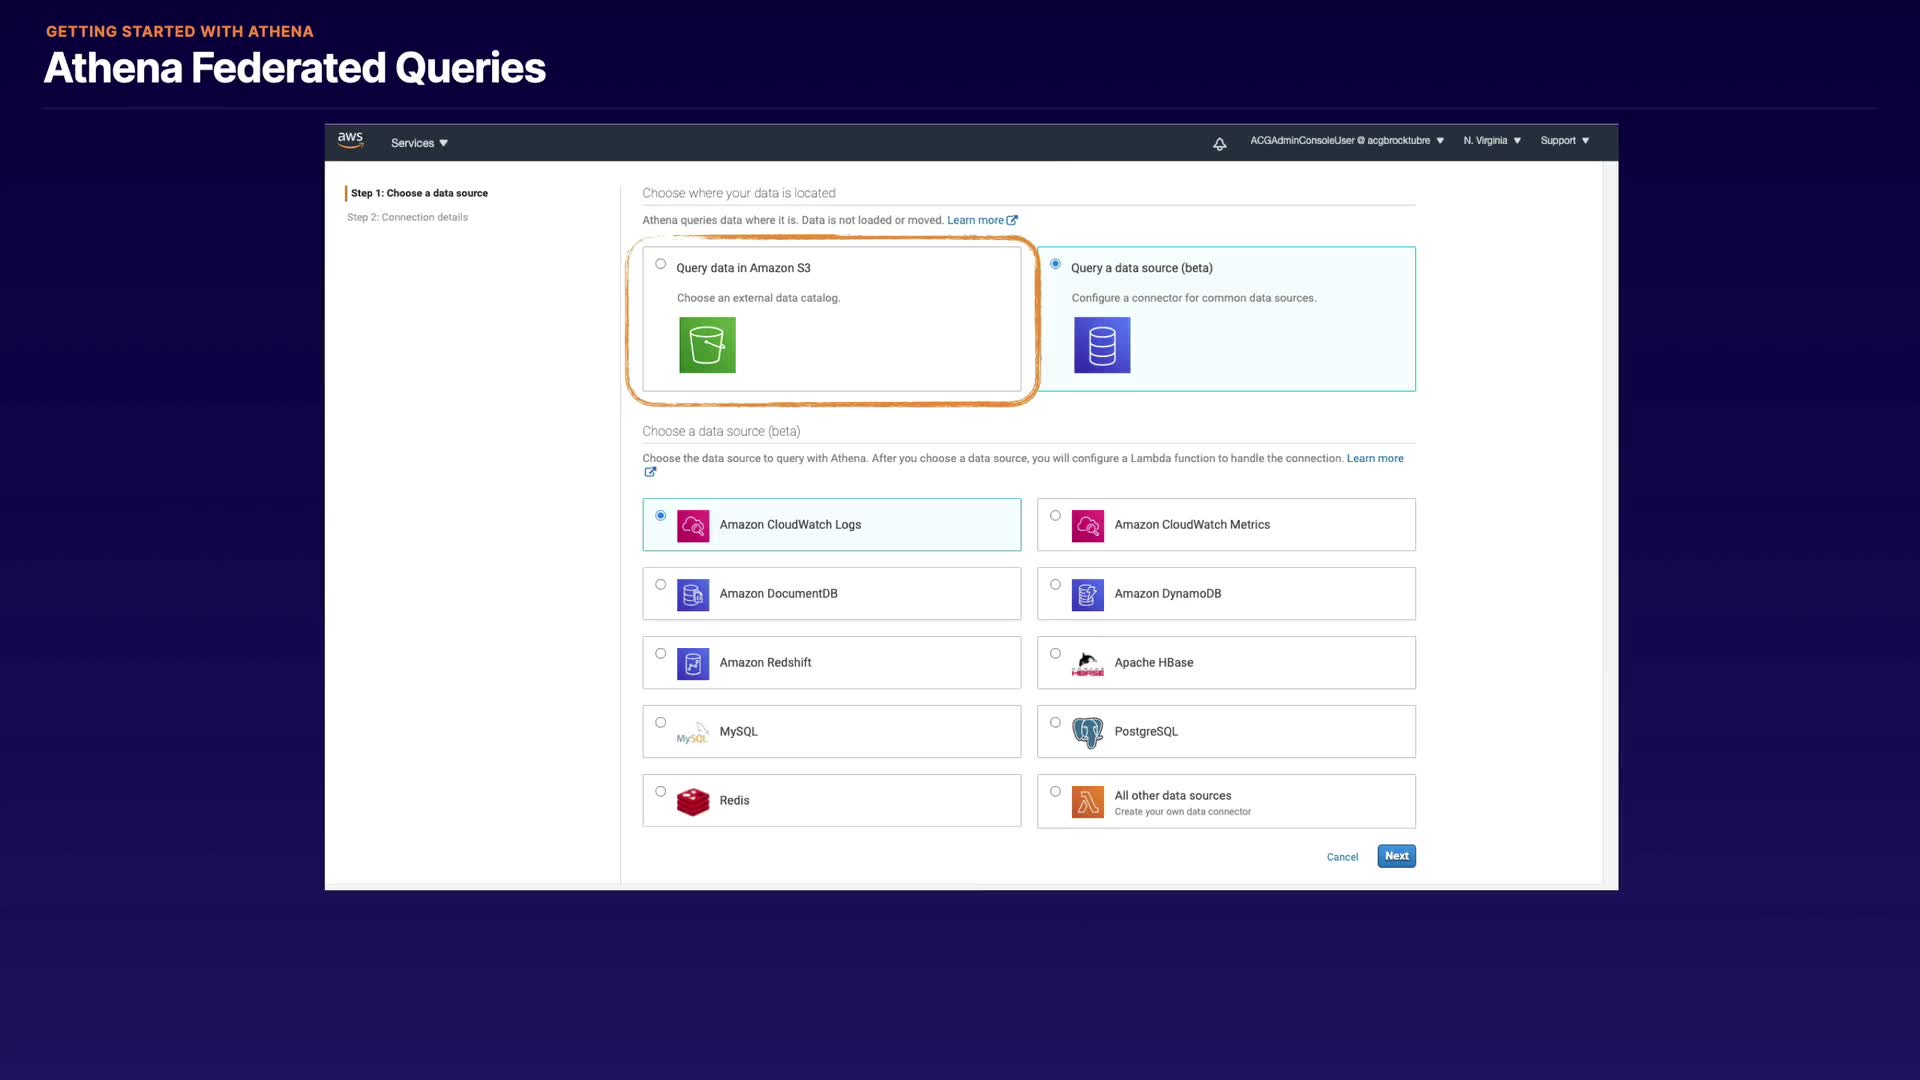Image resolution: width=1920 pixels, height=1080 pixels.
Task: Click the green Amazon S3 bucket icon
Action: pyautogui.click(x=707, y=345)
